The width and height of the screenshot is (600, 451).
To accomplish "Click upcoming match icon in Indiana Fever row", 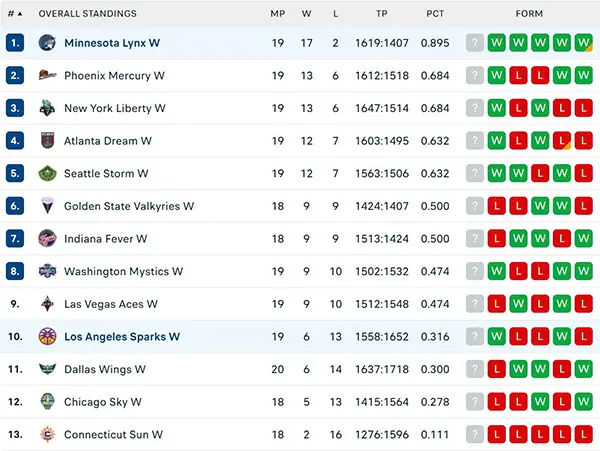I will click(x=475, y=238).
